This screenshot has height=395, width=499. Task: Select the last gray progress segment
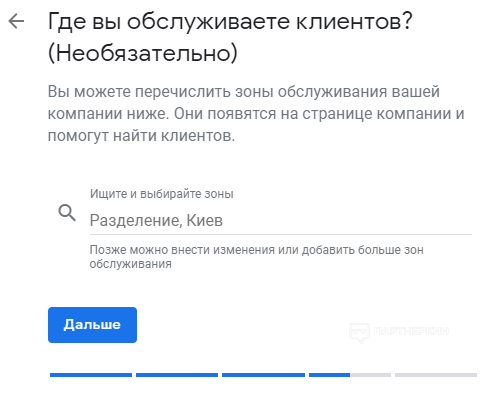(436, 375)
